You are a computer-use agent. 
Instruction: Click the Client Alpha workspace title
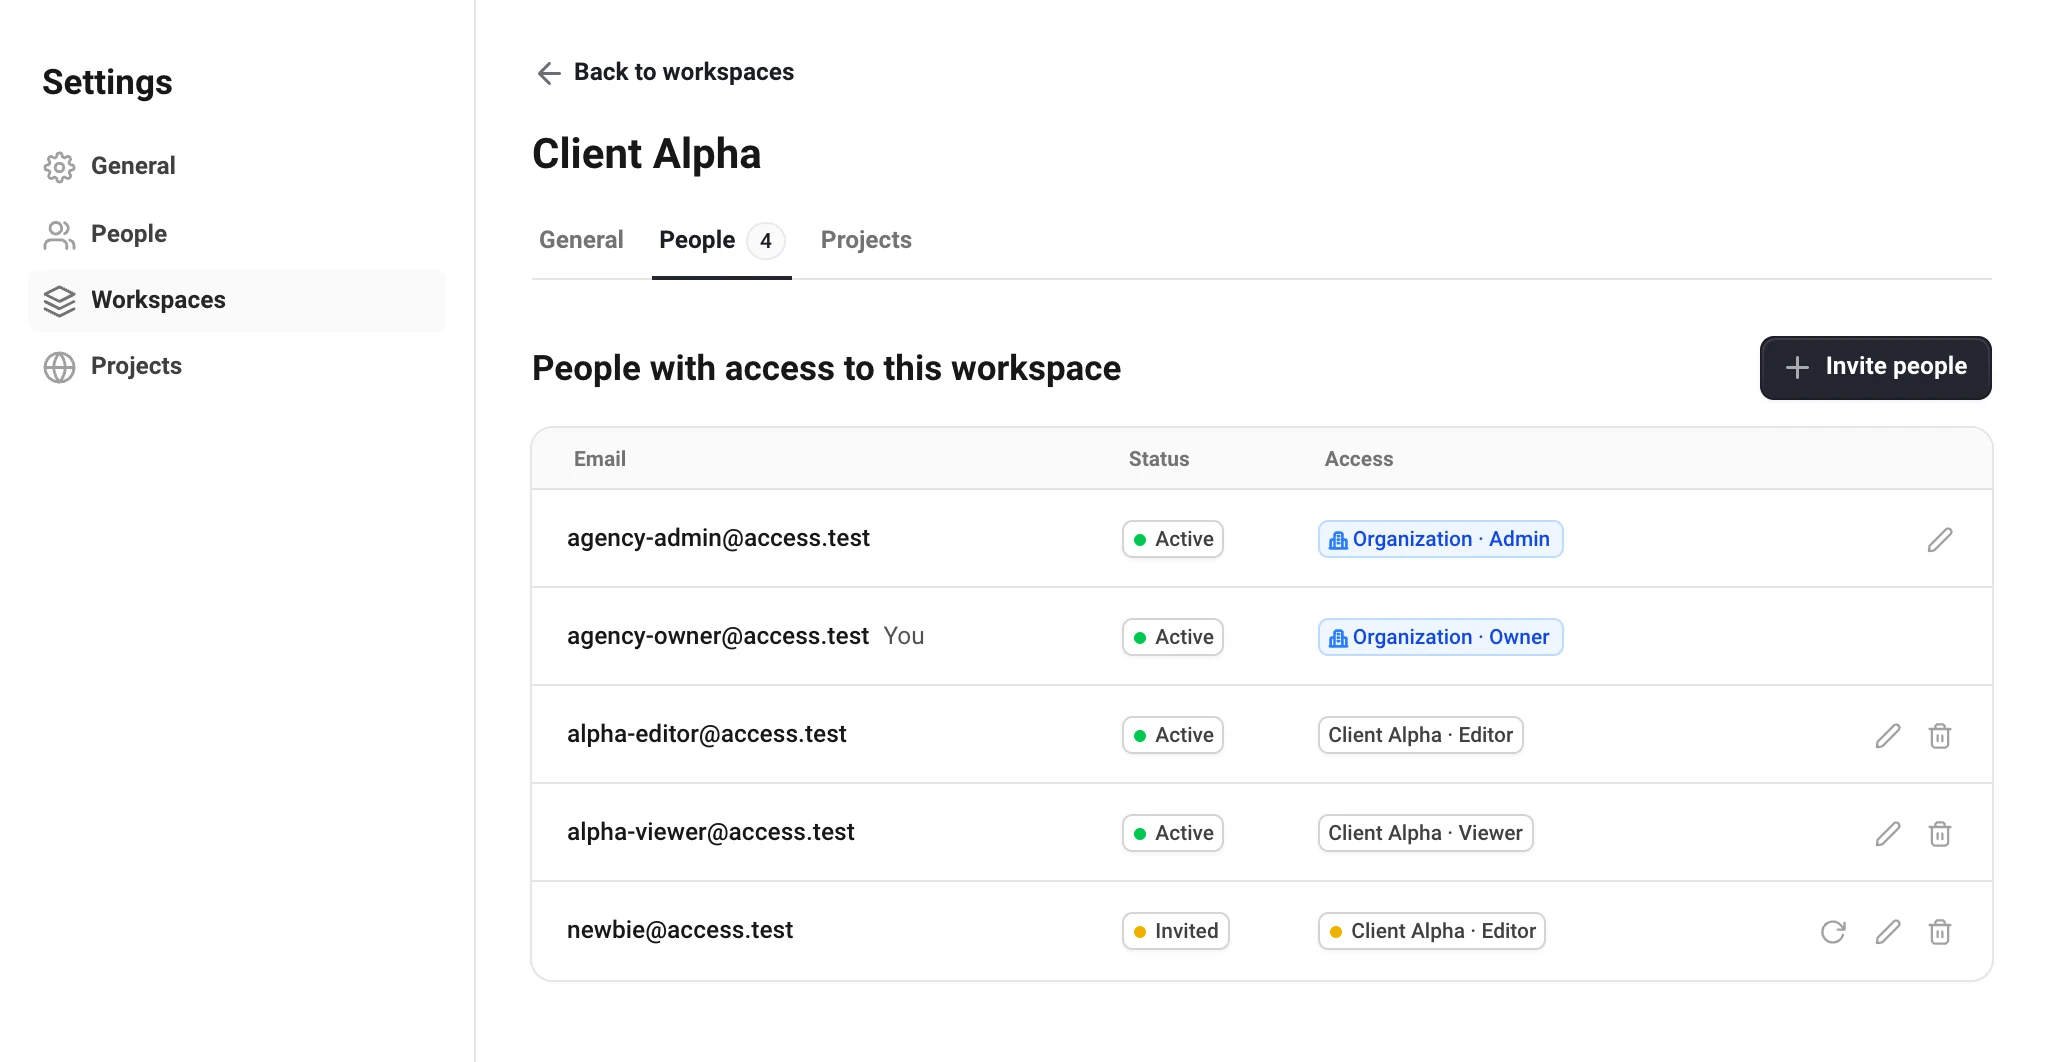coord(646,154)
